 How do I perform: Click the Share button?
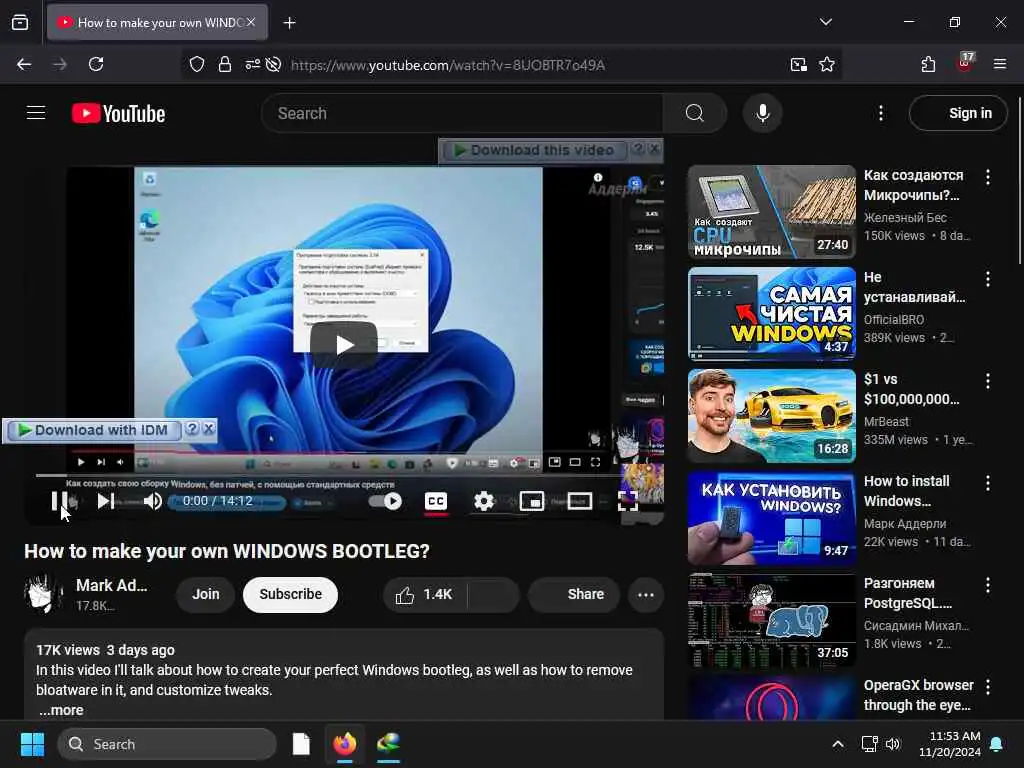tap(574, 594)
